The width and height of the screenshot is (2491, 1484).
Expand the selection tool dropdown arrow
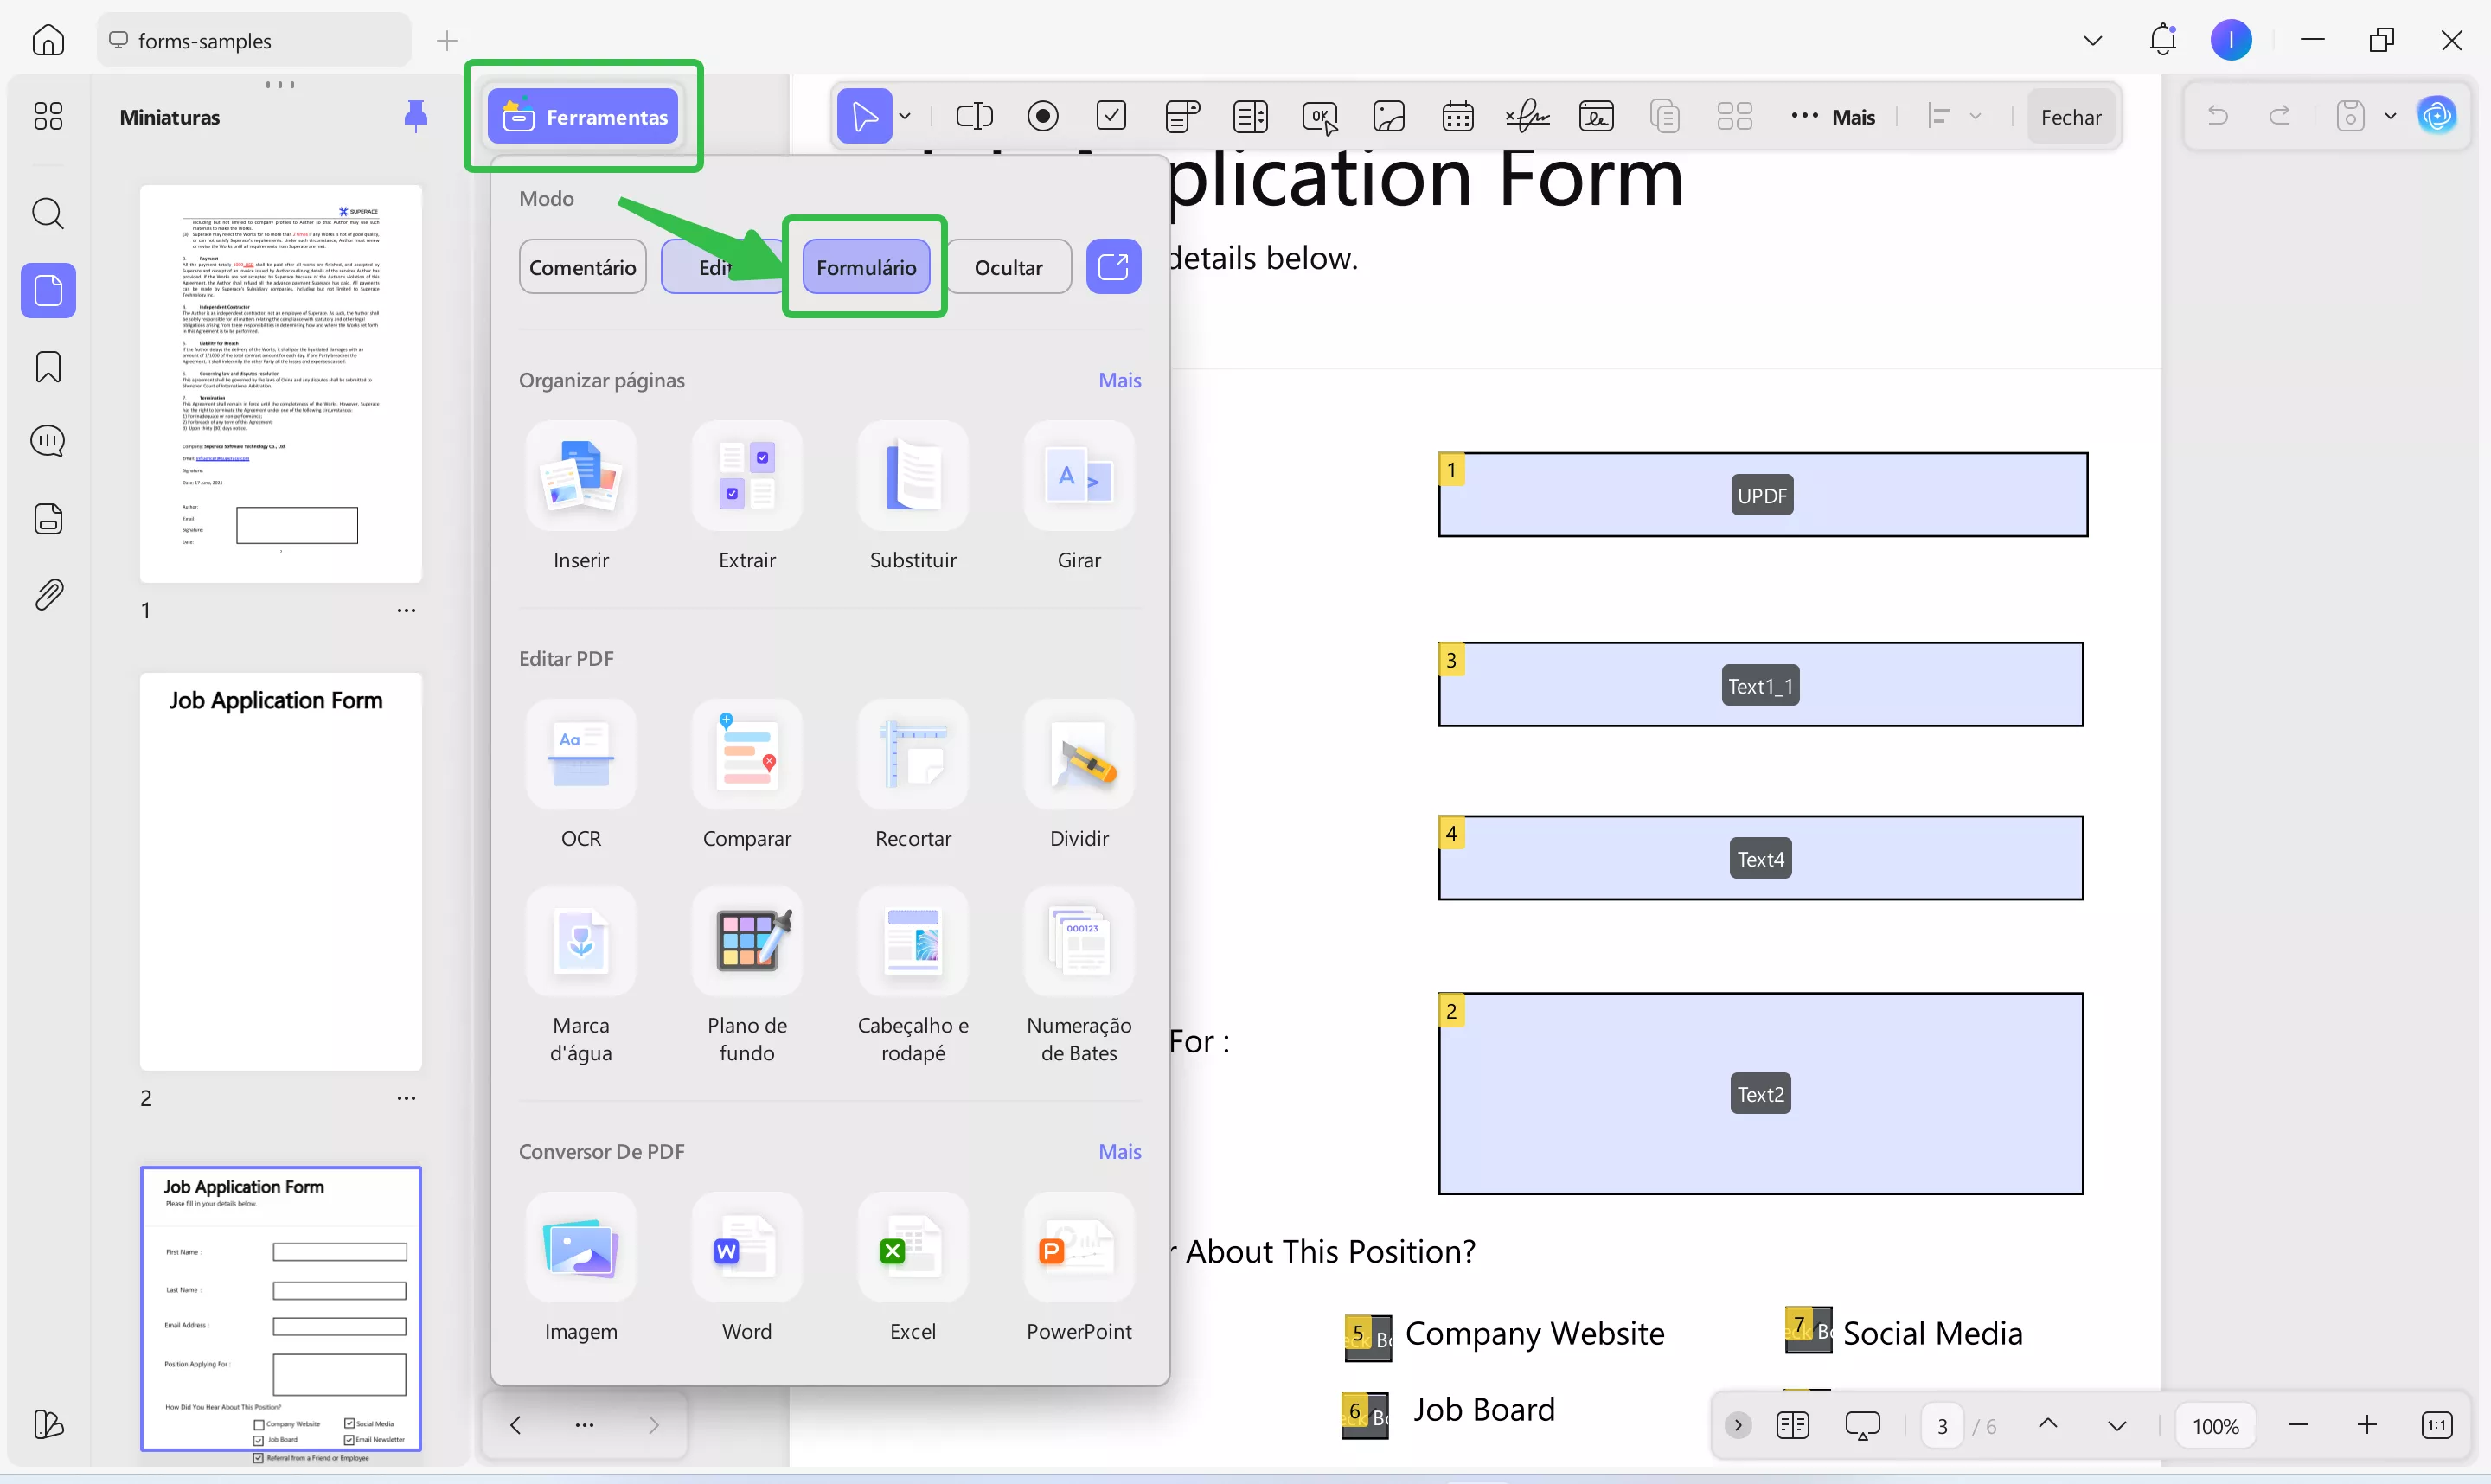(x=905, y=117)
